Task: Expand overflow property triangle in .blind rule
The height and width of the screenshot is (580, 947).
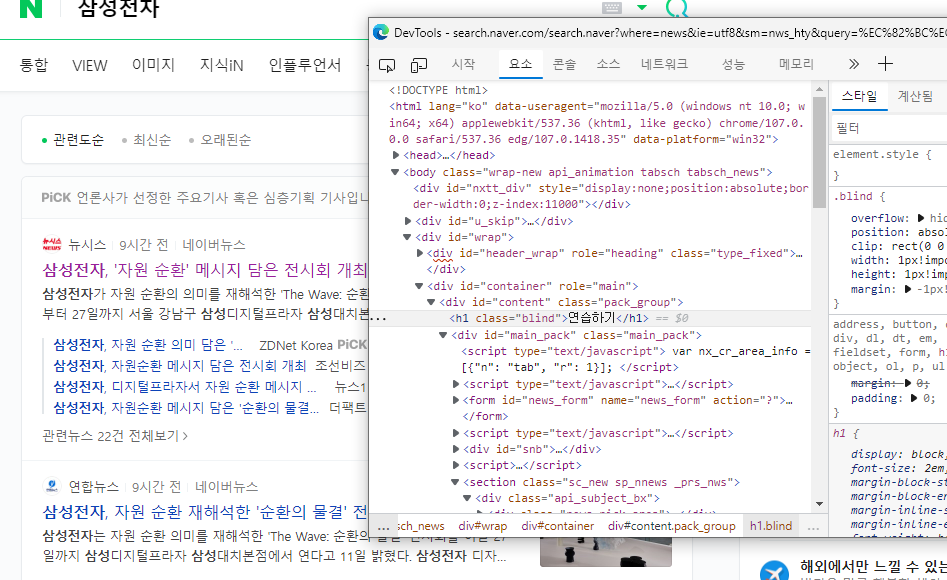Action: click(920, 218)
